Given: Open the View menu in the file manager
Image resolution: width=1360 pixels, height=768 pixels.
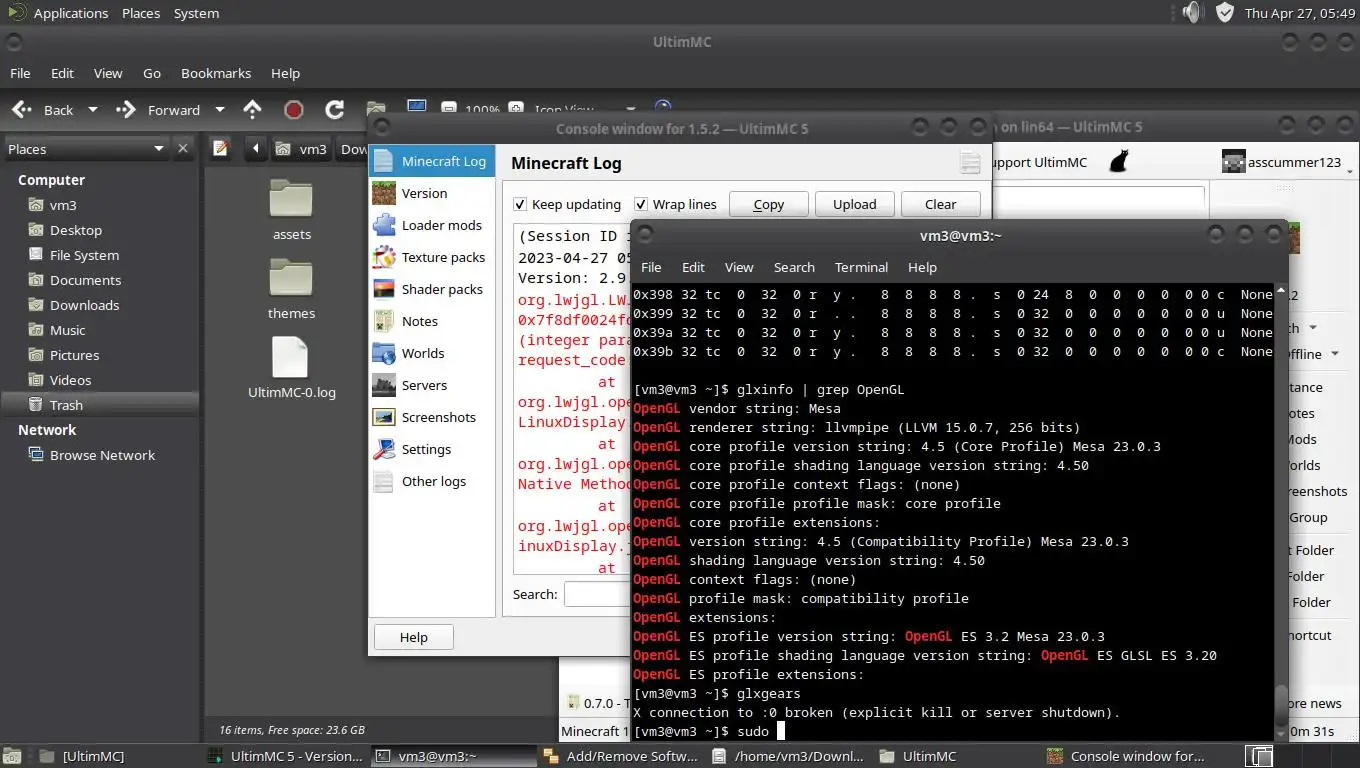Looking at the screenshot, I should click(x=108, y=73).
